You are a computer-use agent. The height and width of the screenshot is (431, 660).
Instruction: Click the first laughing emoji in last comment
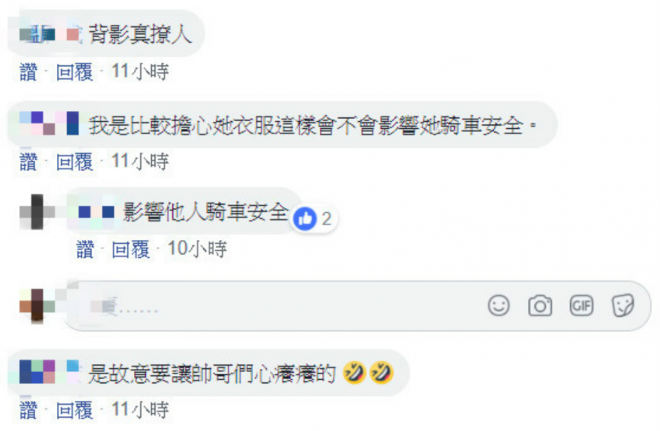354,372
